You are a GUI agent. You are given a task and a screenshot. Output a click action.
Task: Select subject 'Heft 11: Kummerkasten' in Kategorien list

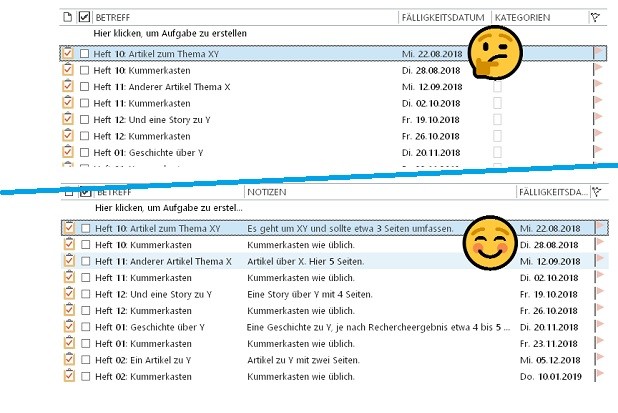[142, 103]
